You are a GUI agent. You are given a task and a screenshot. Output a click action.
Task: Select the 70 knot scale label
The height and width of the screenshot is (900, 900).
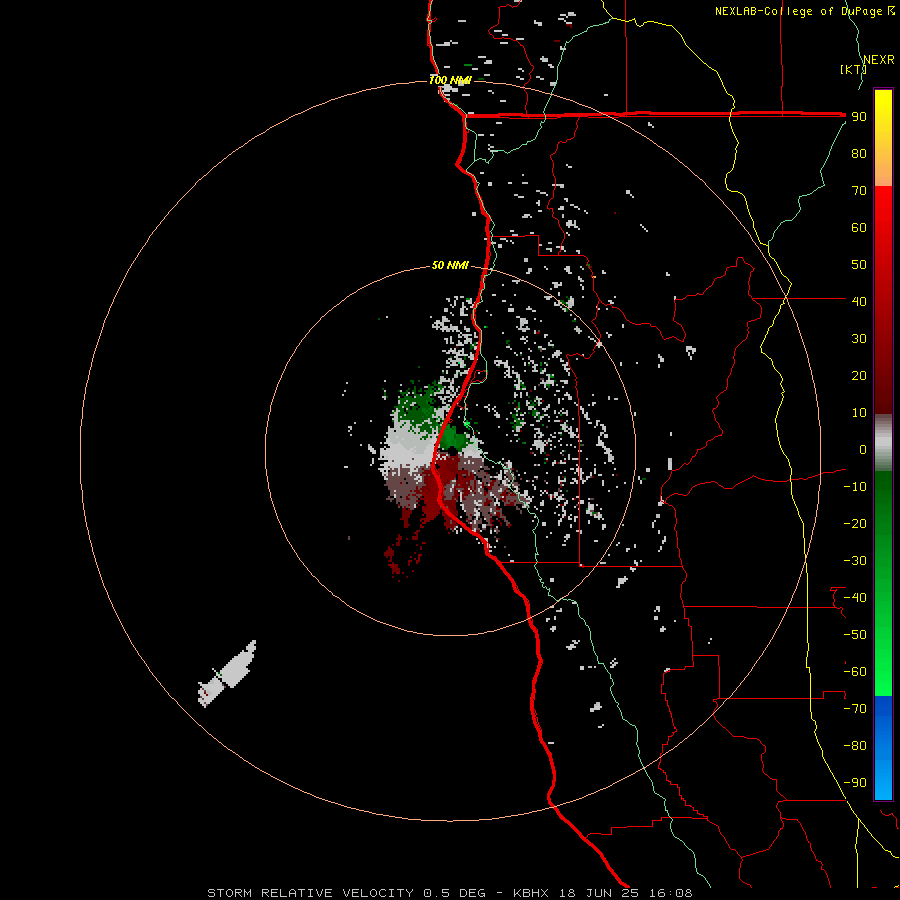[859, 191]
